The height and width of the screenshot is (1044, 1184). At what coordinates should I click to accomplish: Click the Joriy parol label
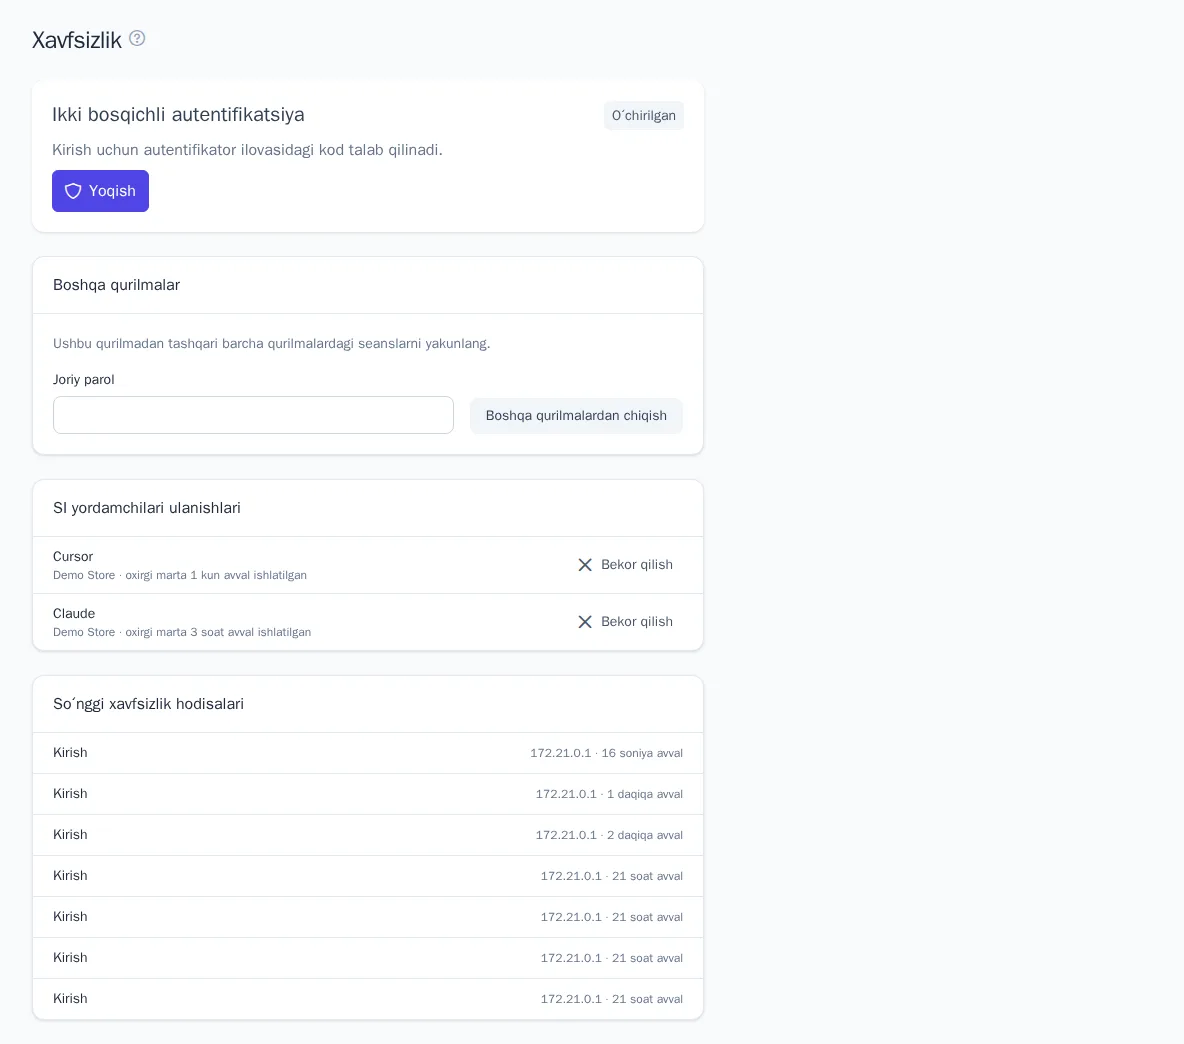(84, 379)
